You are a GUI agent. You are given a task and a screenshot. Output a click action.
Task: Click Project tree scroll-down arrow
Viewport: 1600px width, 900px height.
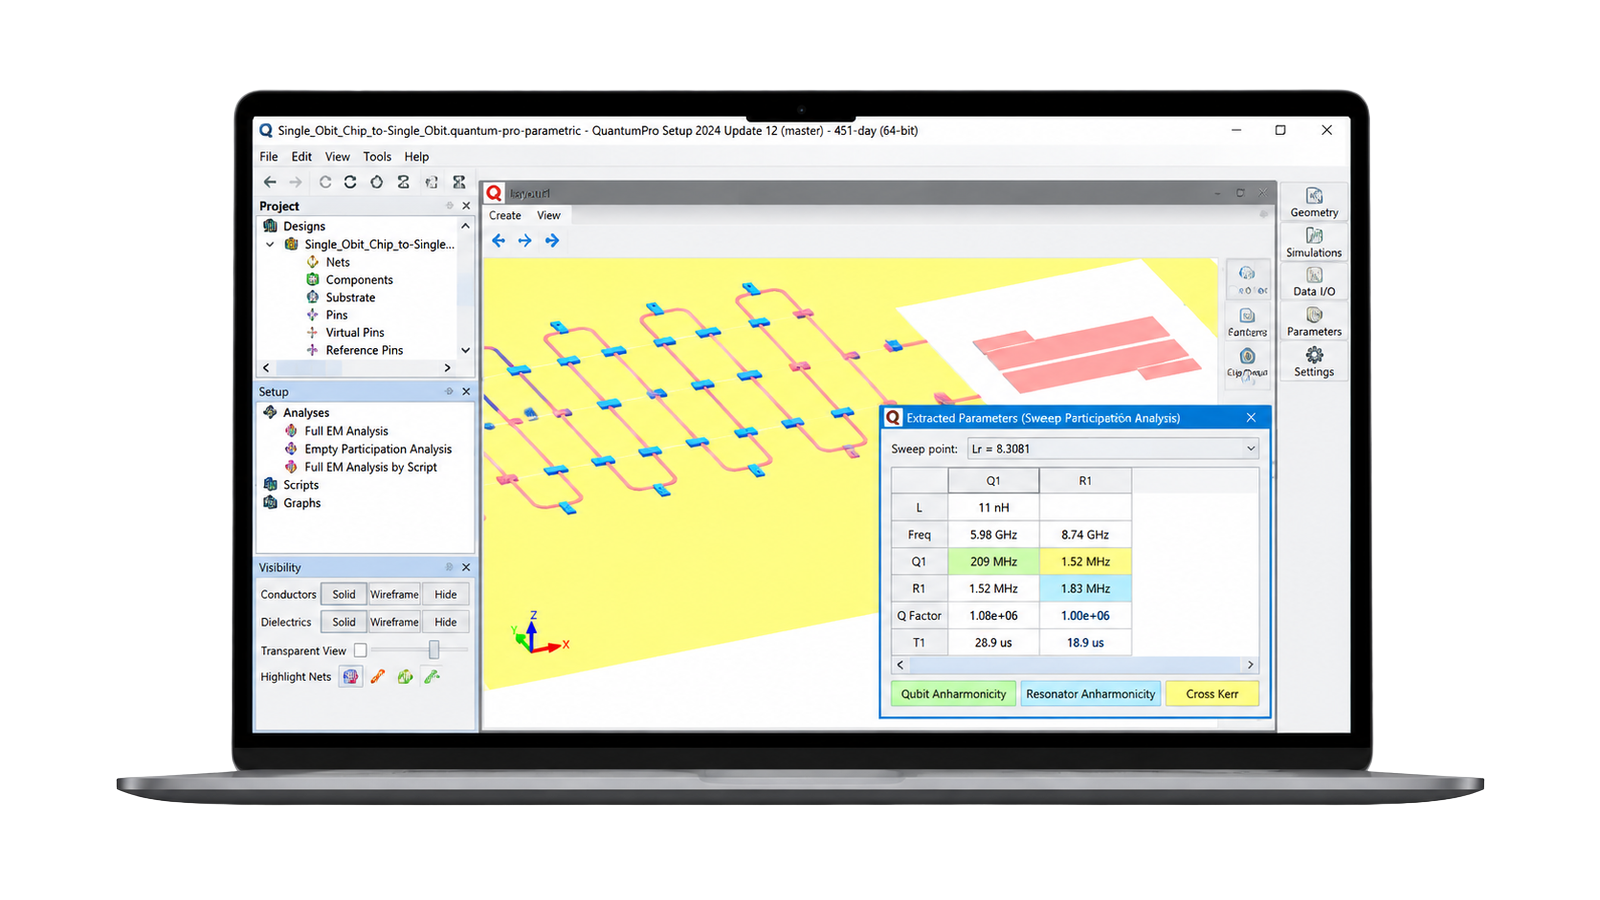point(465,350)
